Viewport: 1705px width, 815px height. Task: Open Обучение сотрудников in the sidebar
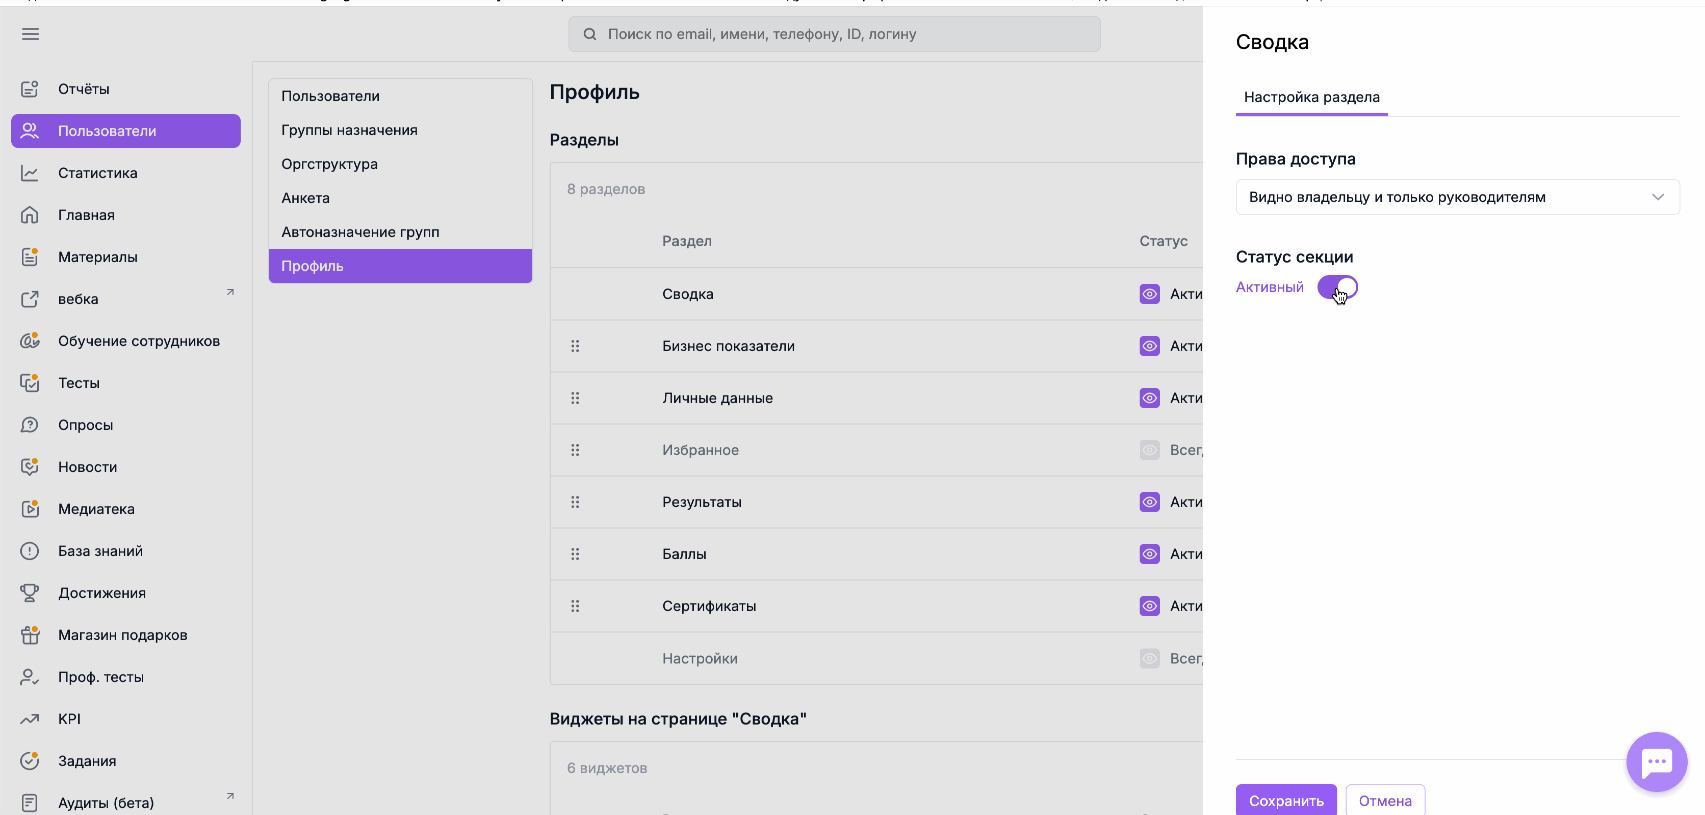126,341
